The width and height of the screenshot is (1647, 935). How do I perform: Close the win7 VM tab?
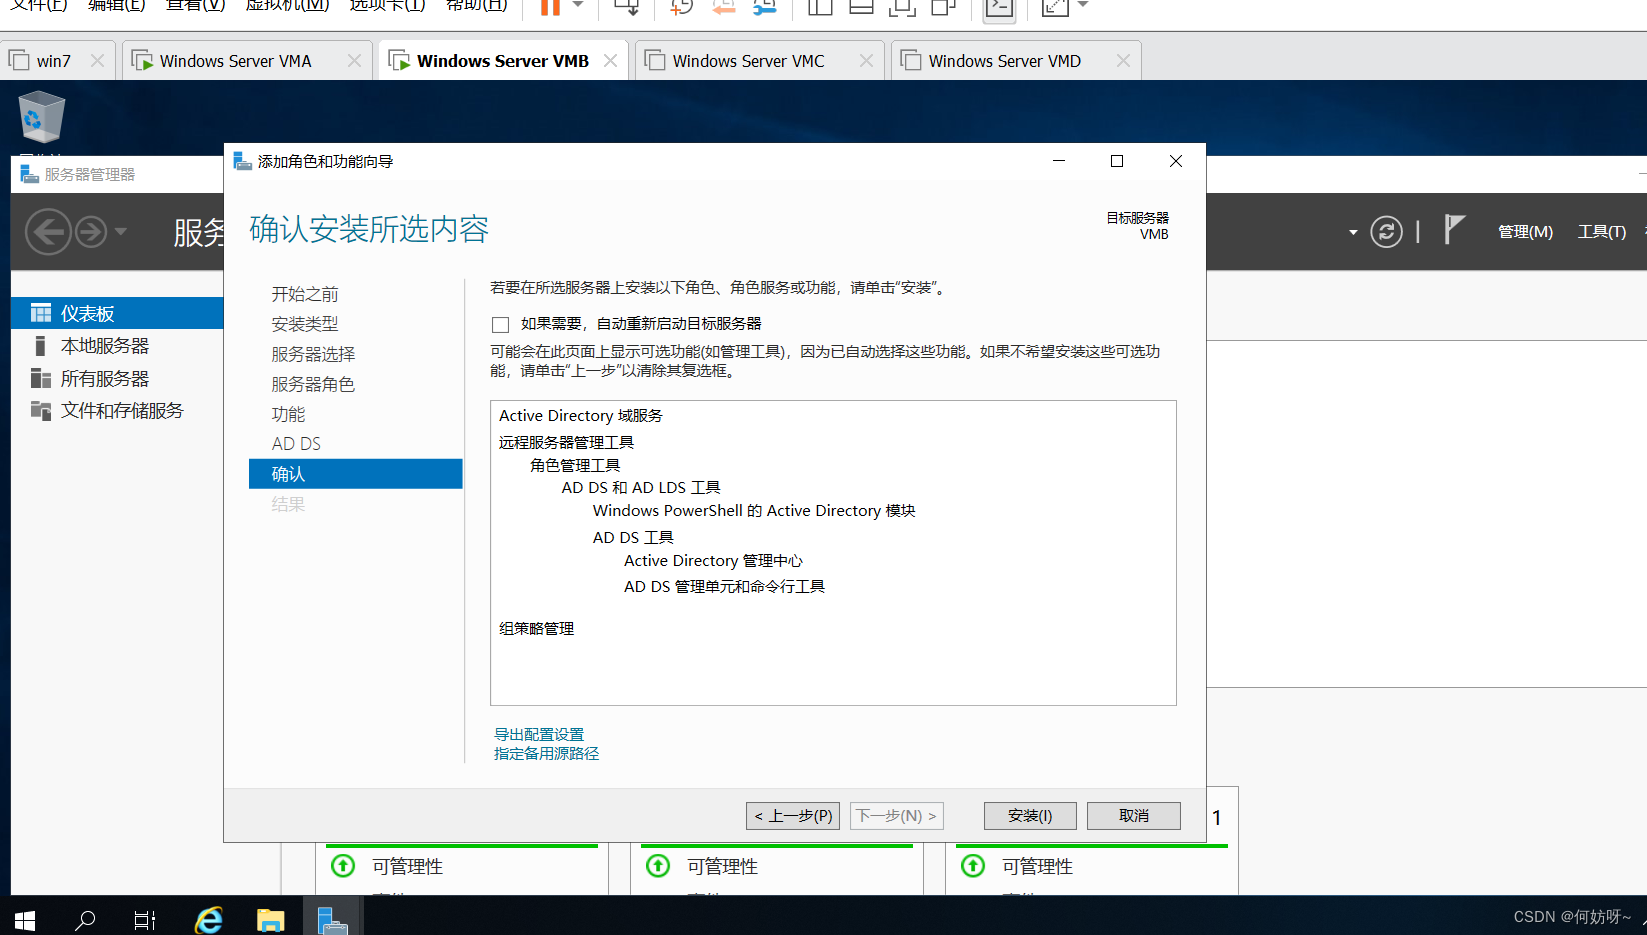97,61
